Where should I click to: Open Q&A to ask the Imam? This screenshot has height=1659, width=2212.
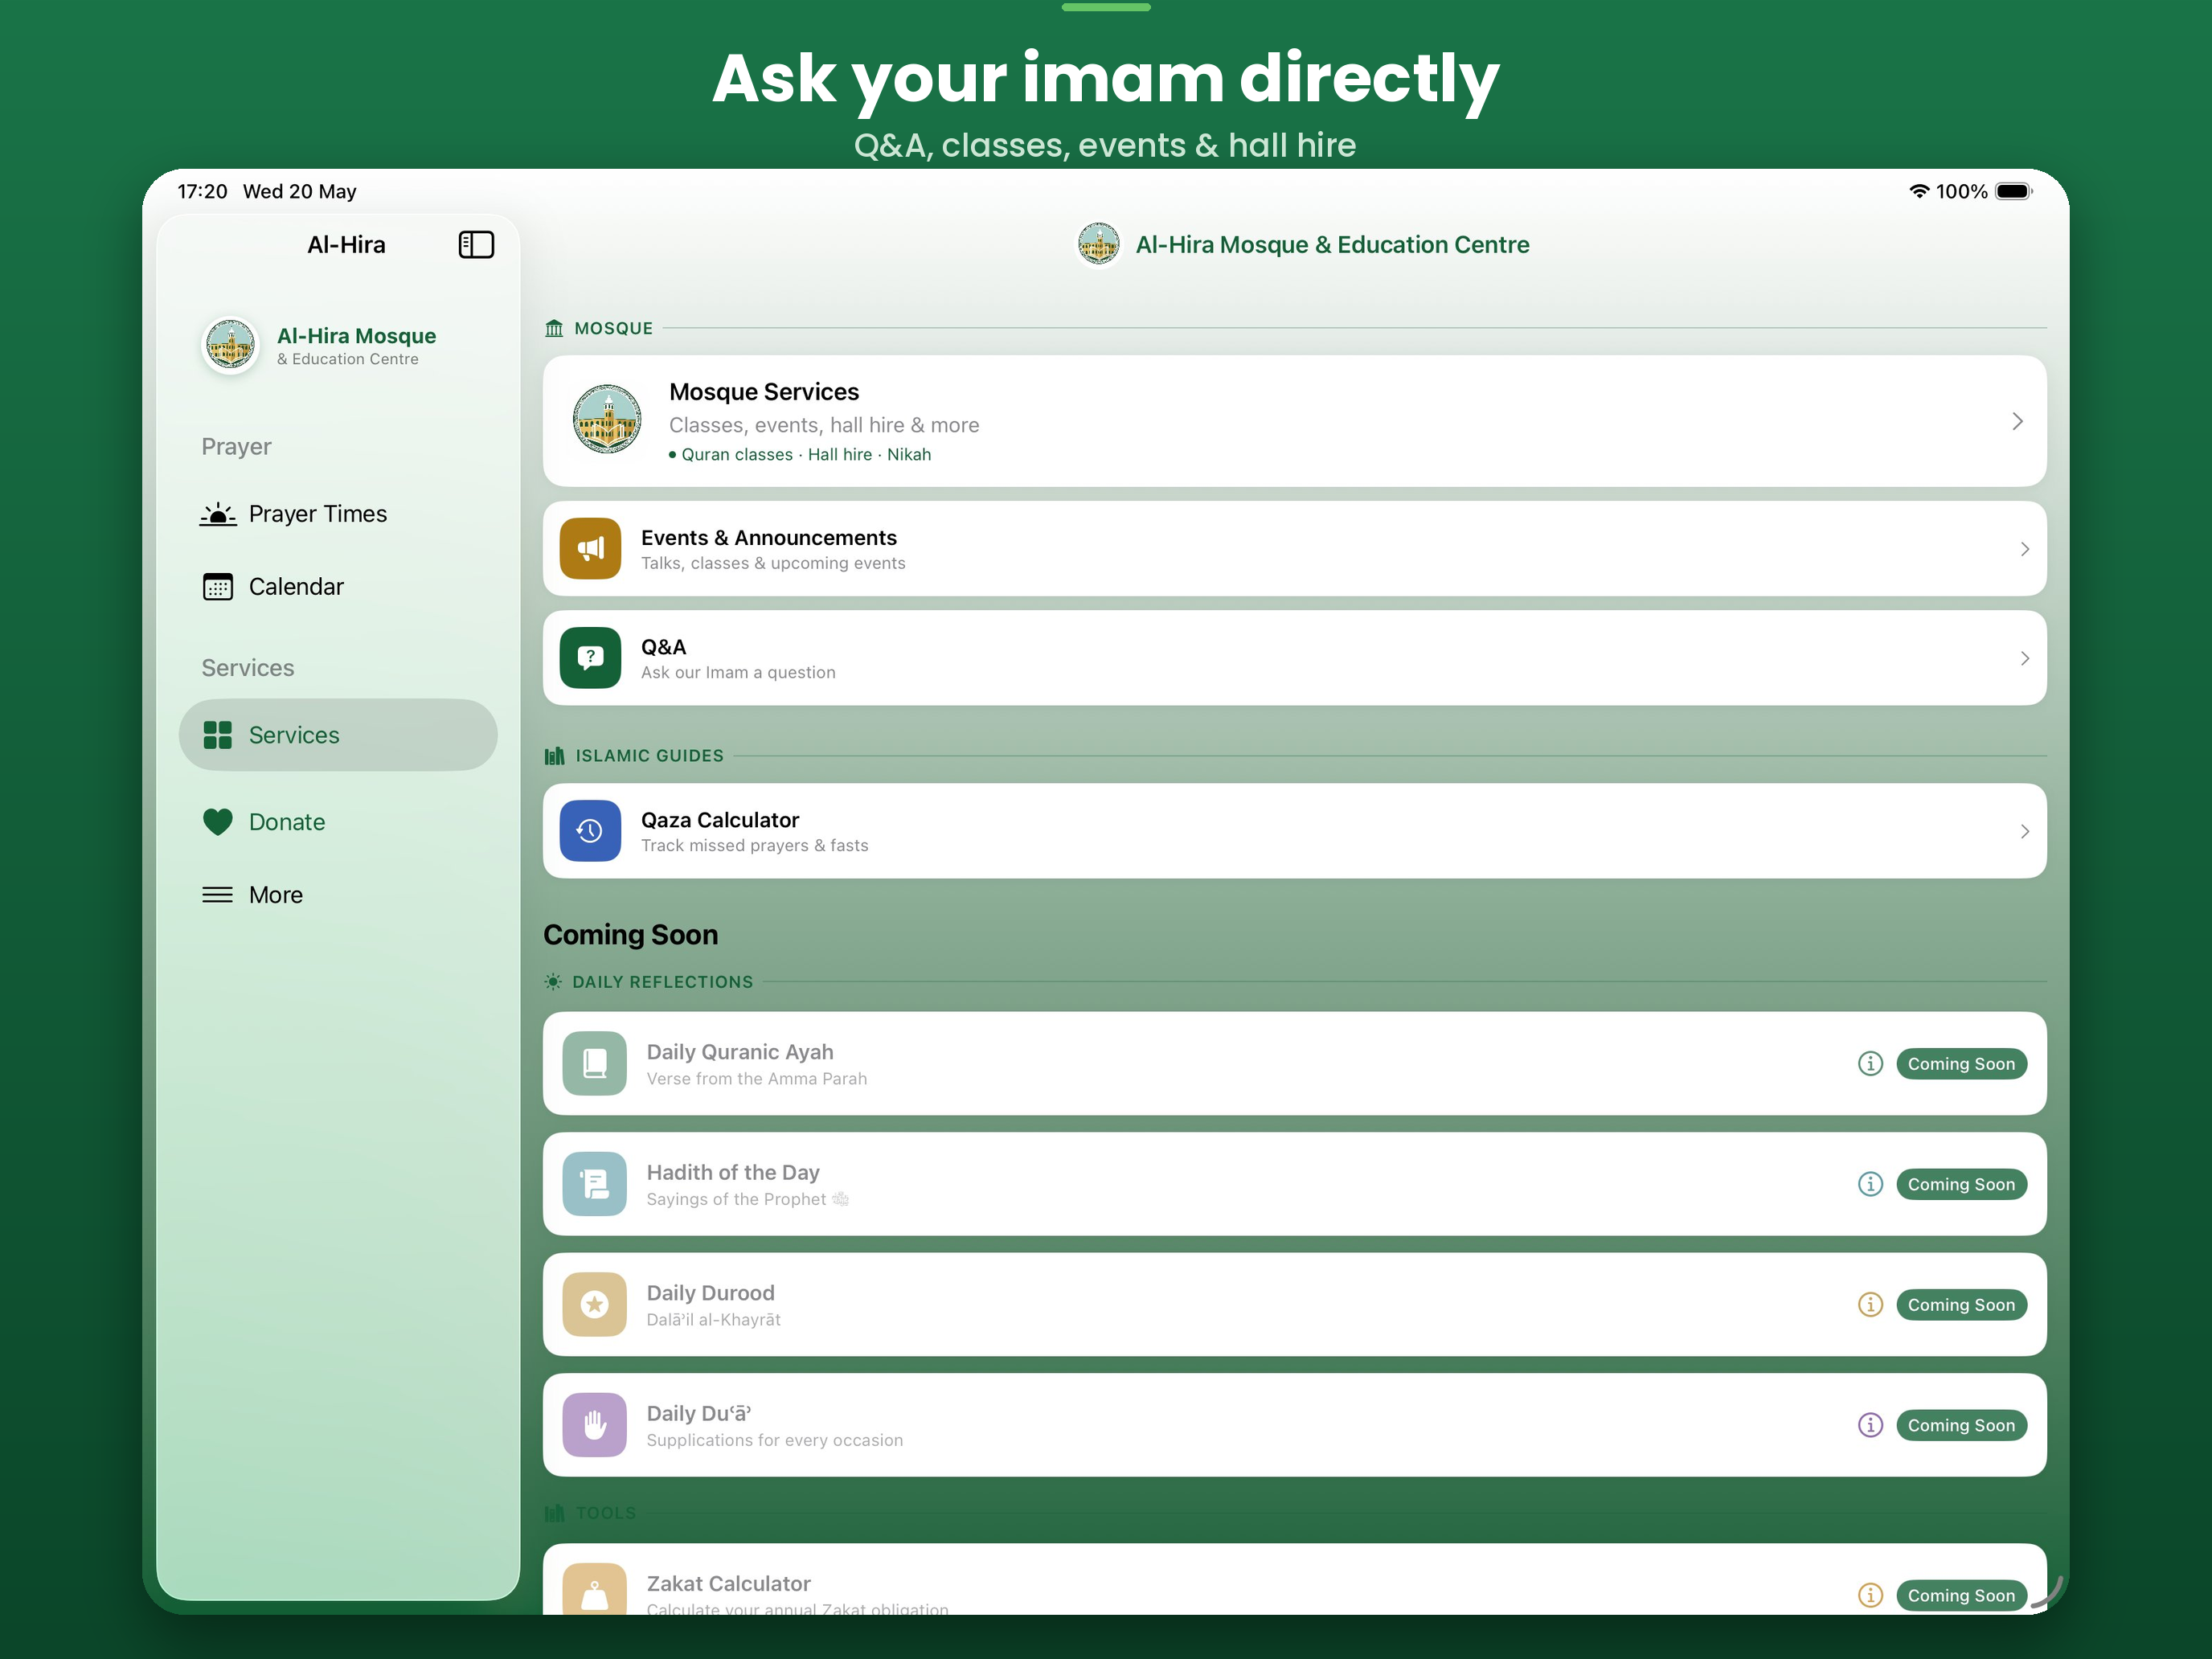point(1294,658)
